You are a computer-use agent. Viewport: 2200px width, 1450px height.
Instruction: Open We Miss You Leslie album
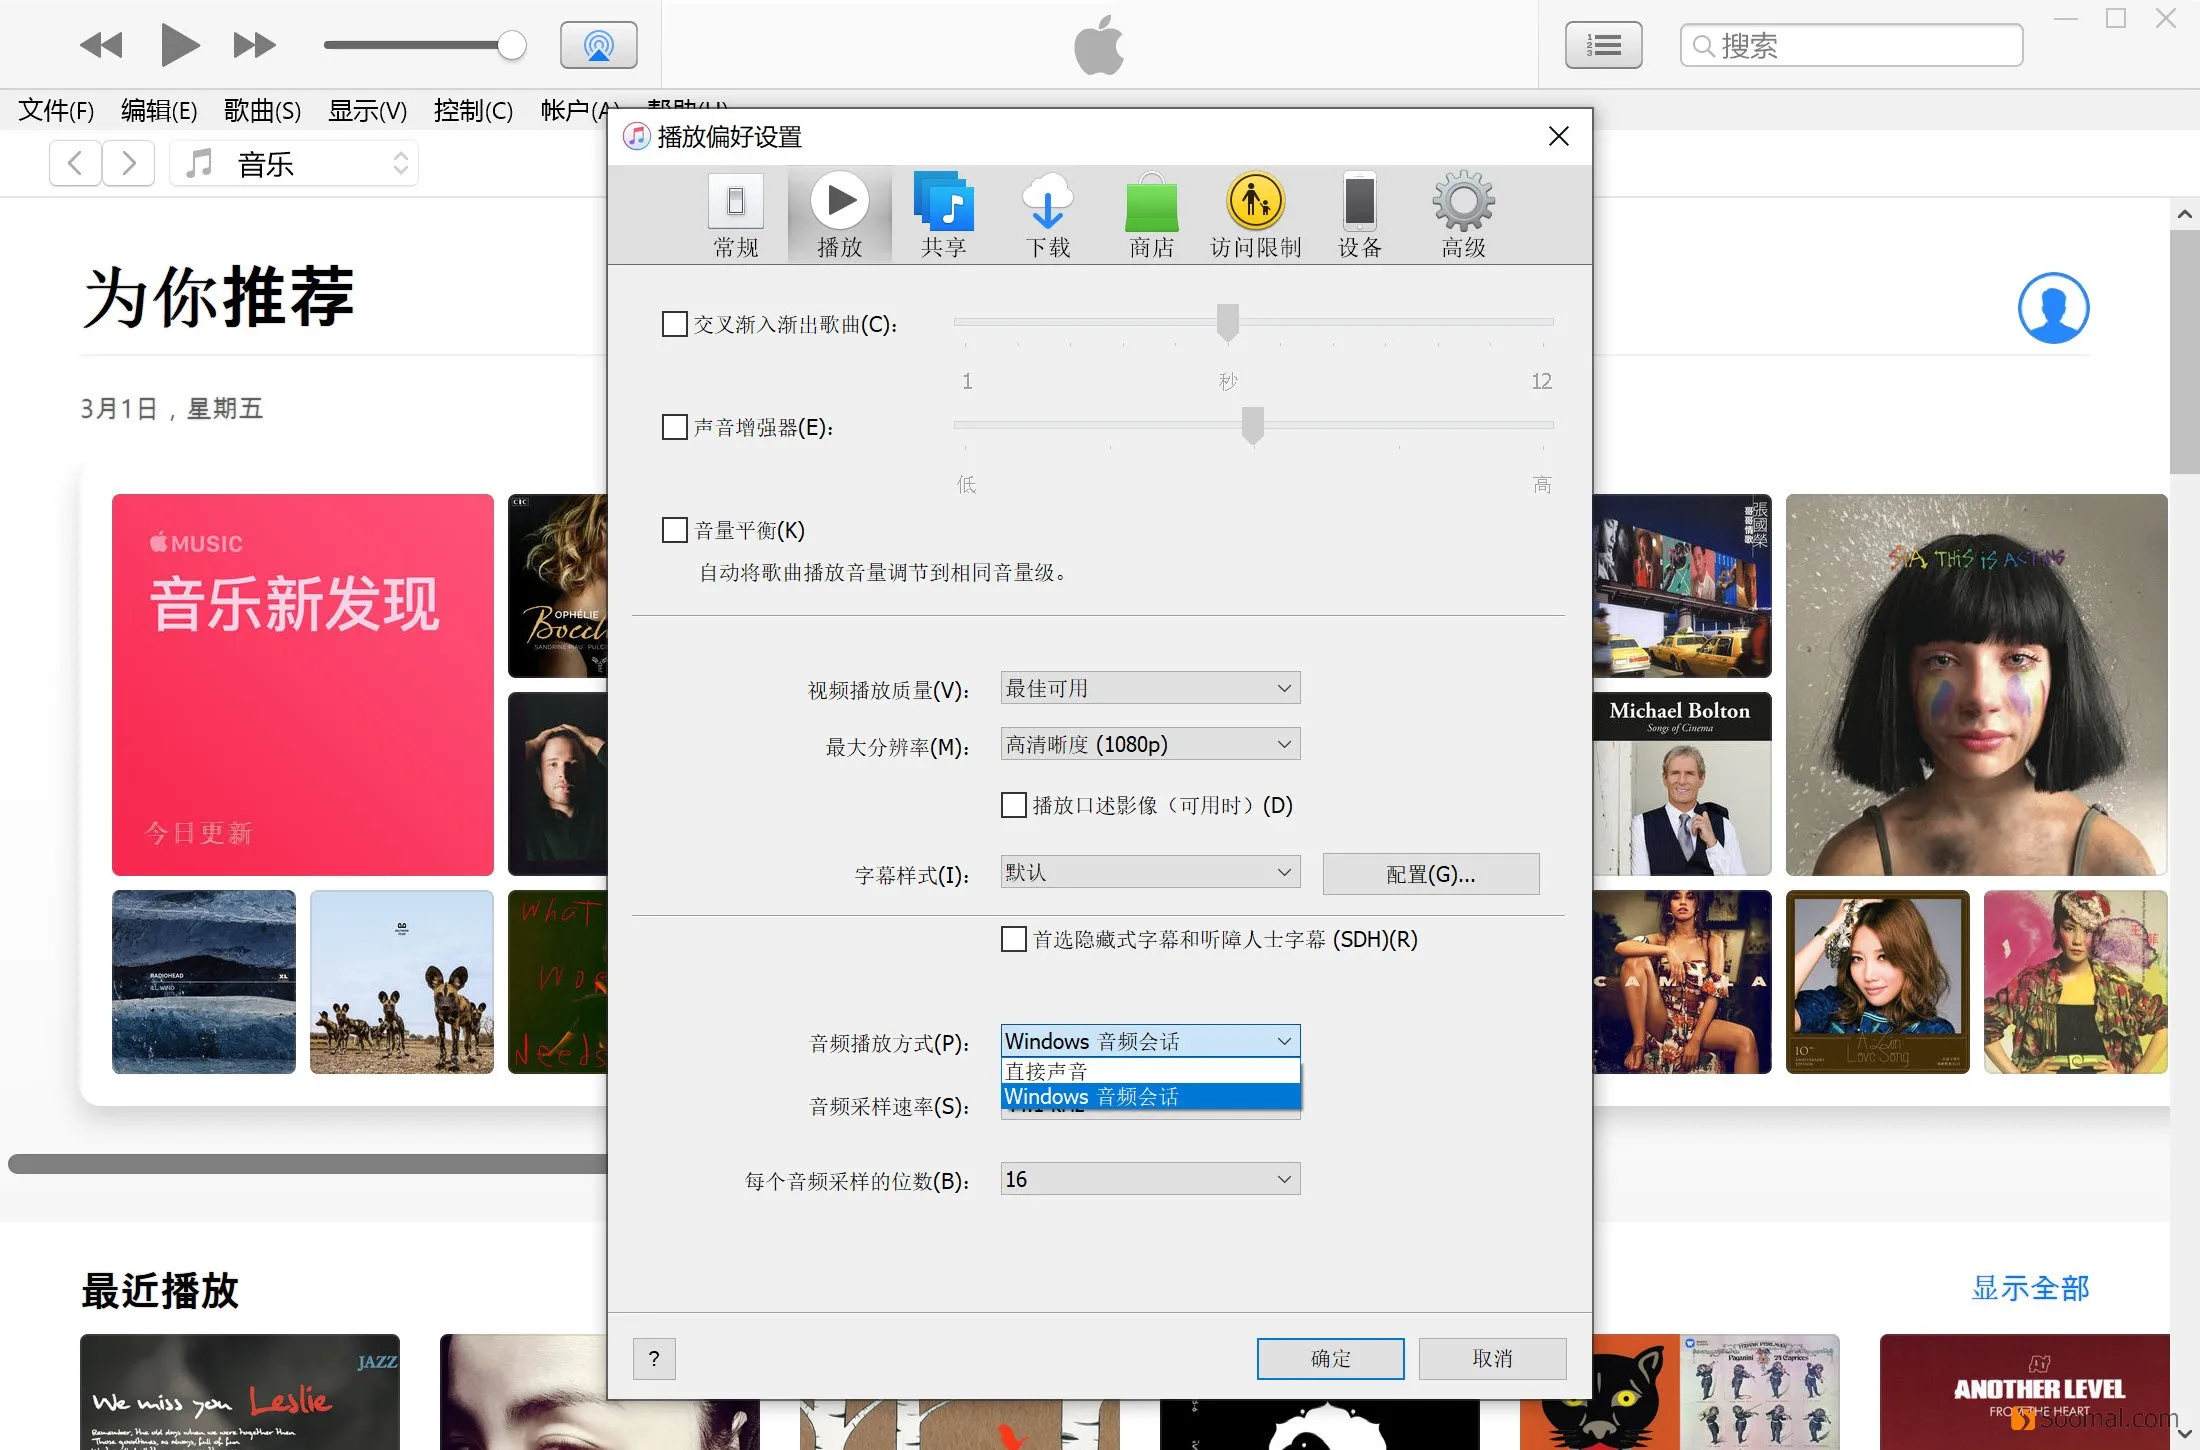pos(240,1392)
